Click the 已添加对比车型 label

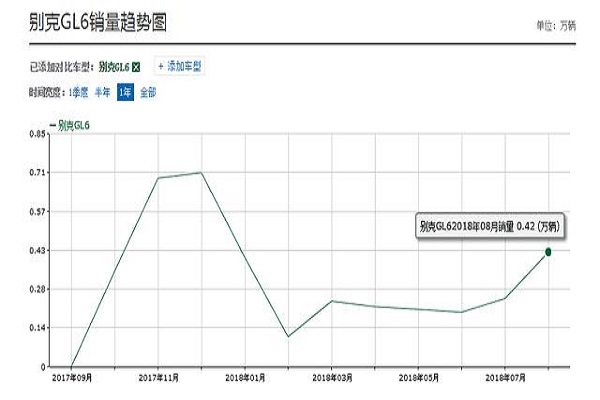pos(62,67)
